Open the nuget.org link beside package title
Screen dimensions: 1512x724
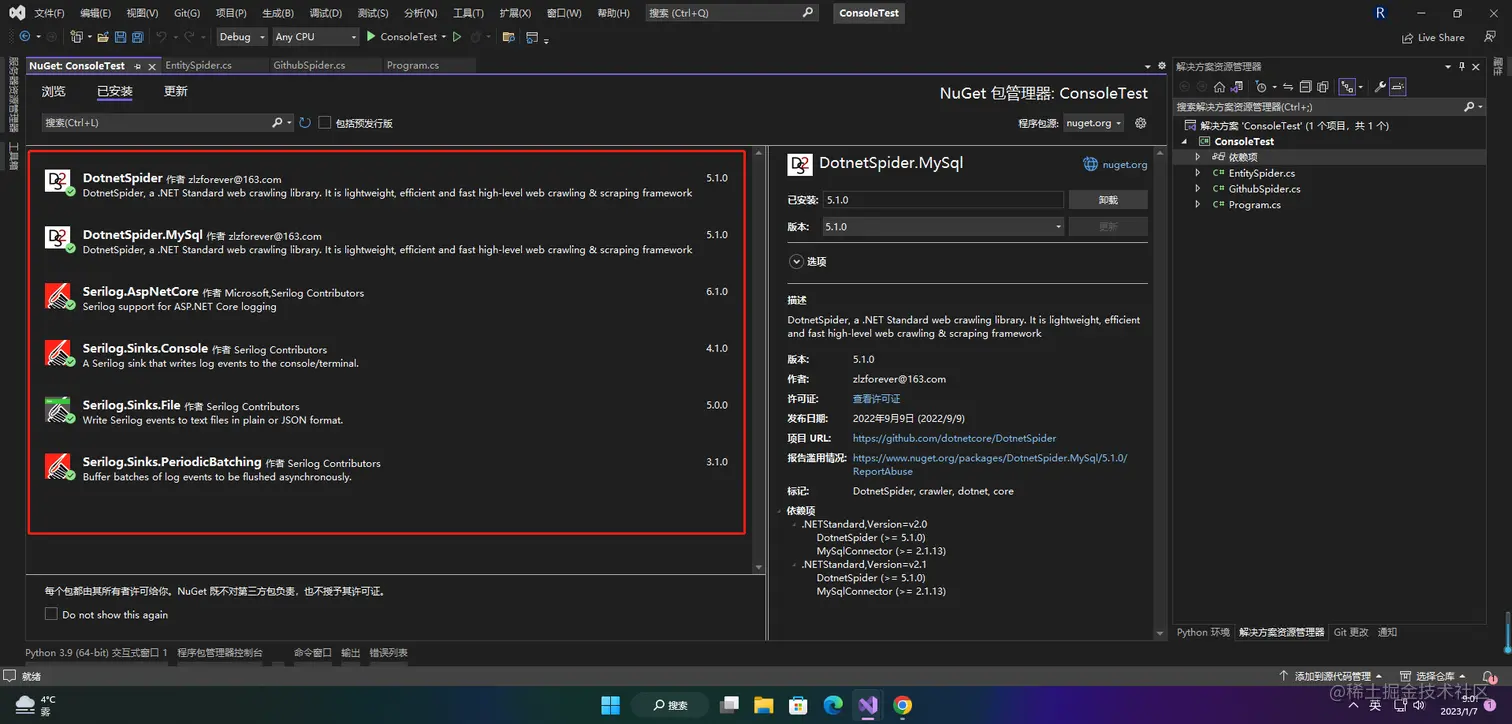pos(1124,164)
